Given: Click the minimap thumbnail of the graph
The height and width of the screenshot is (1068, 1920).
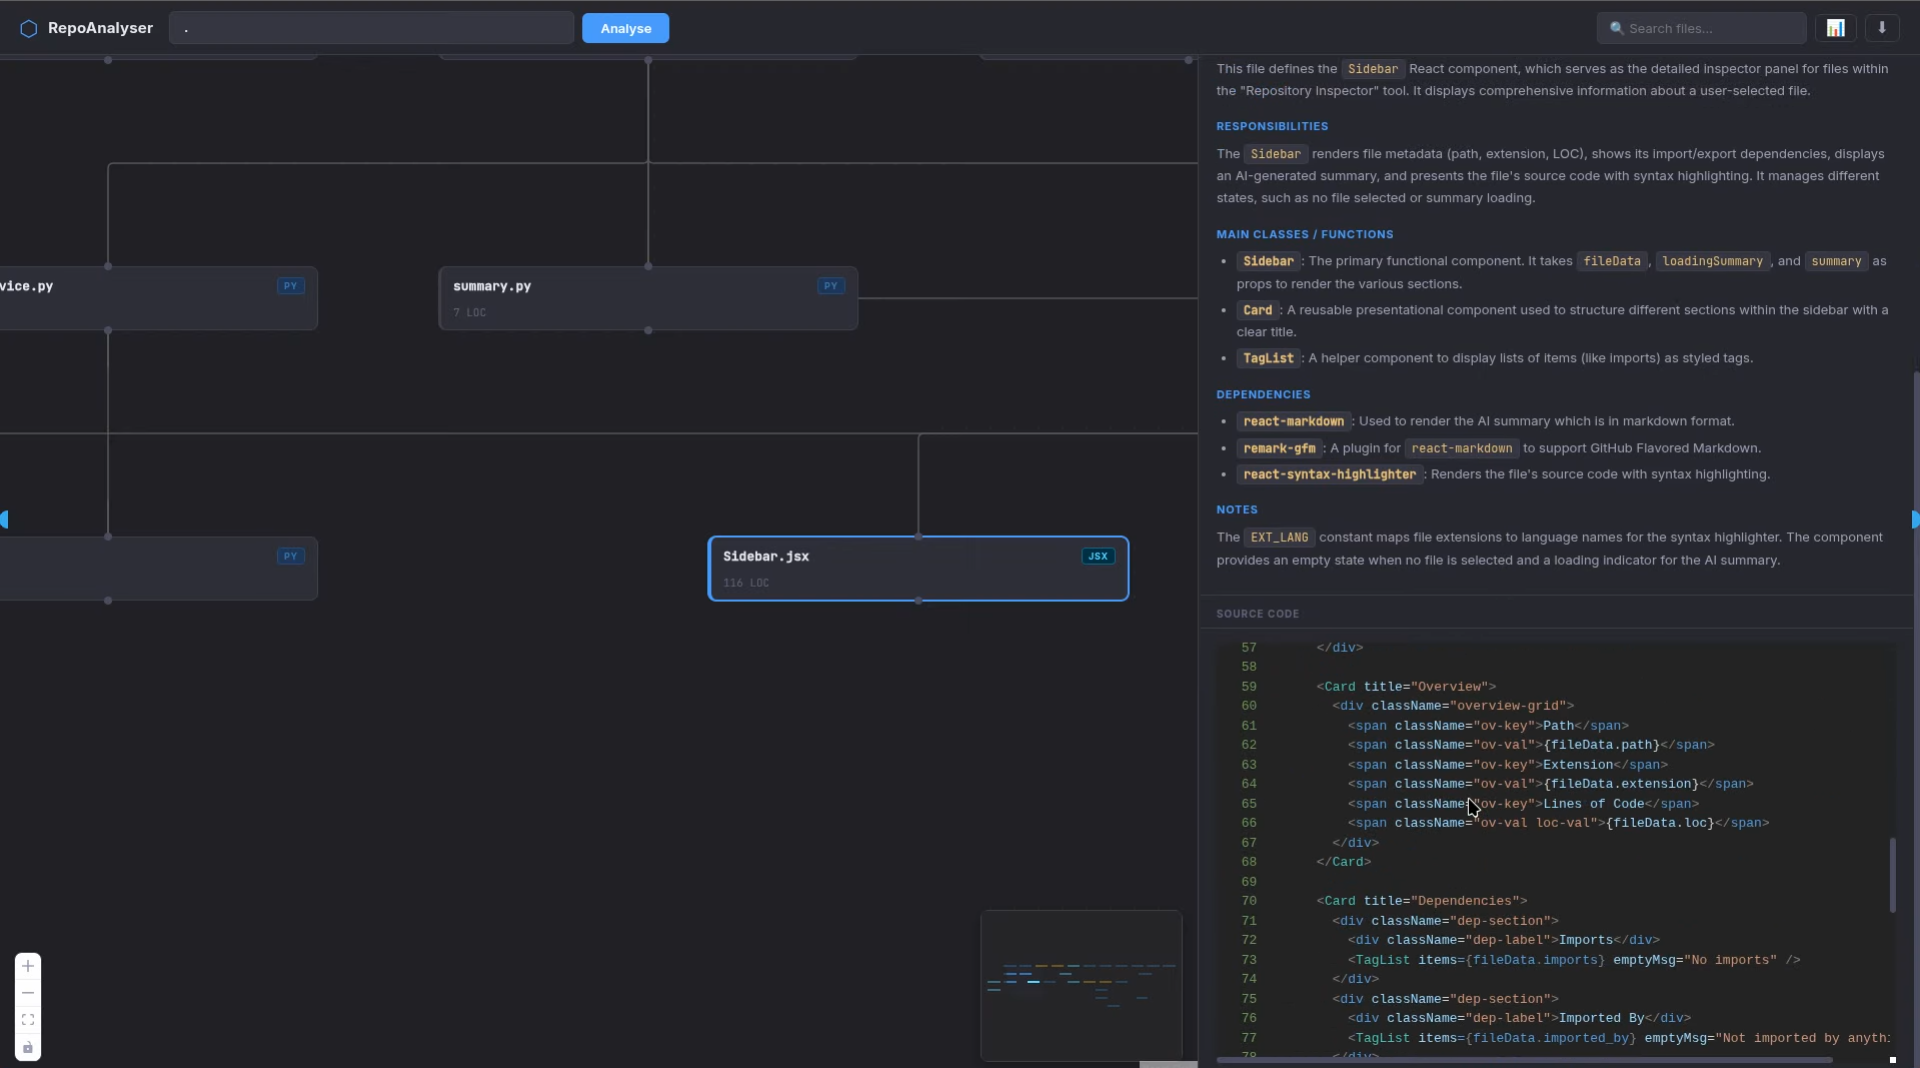Looking at the screenshot, I should click(x=1081, y=985).
